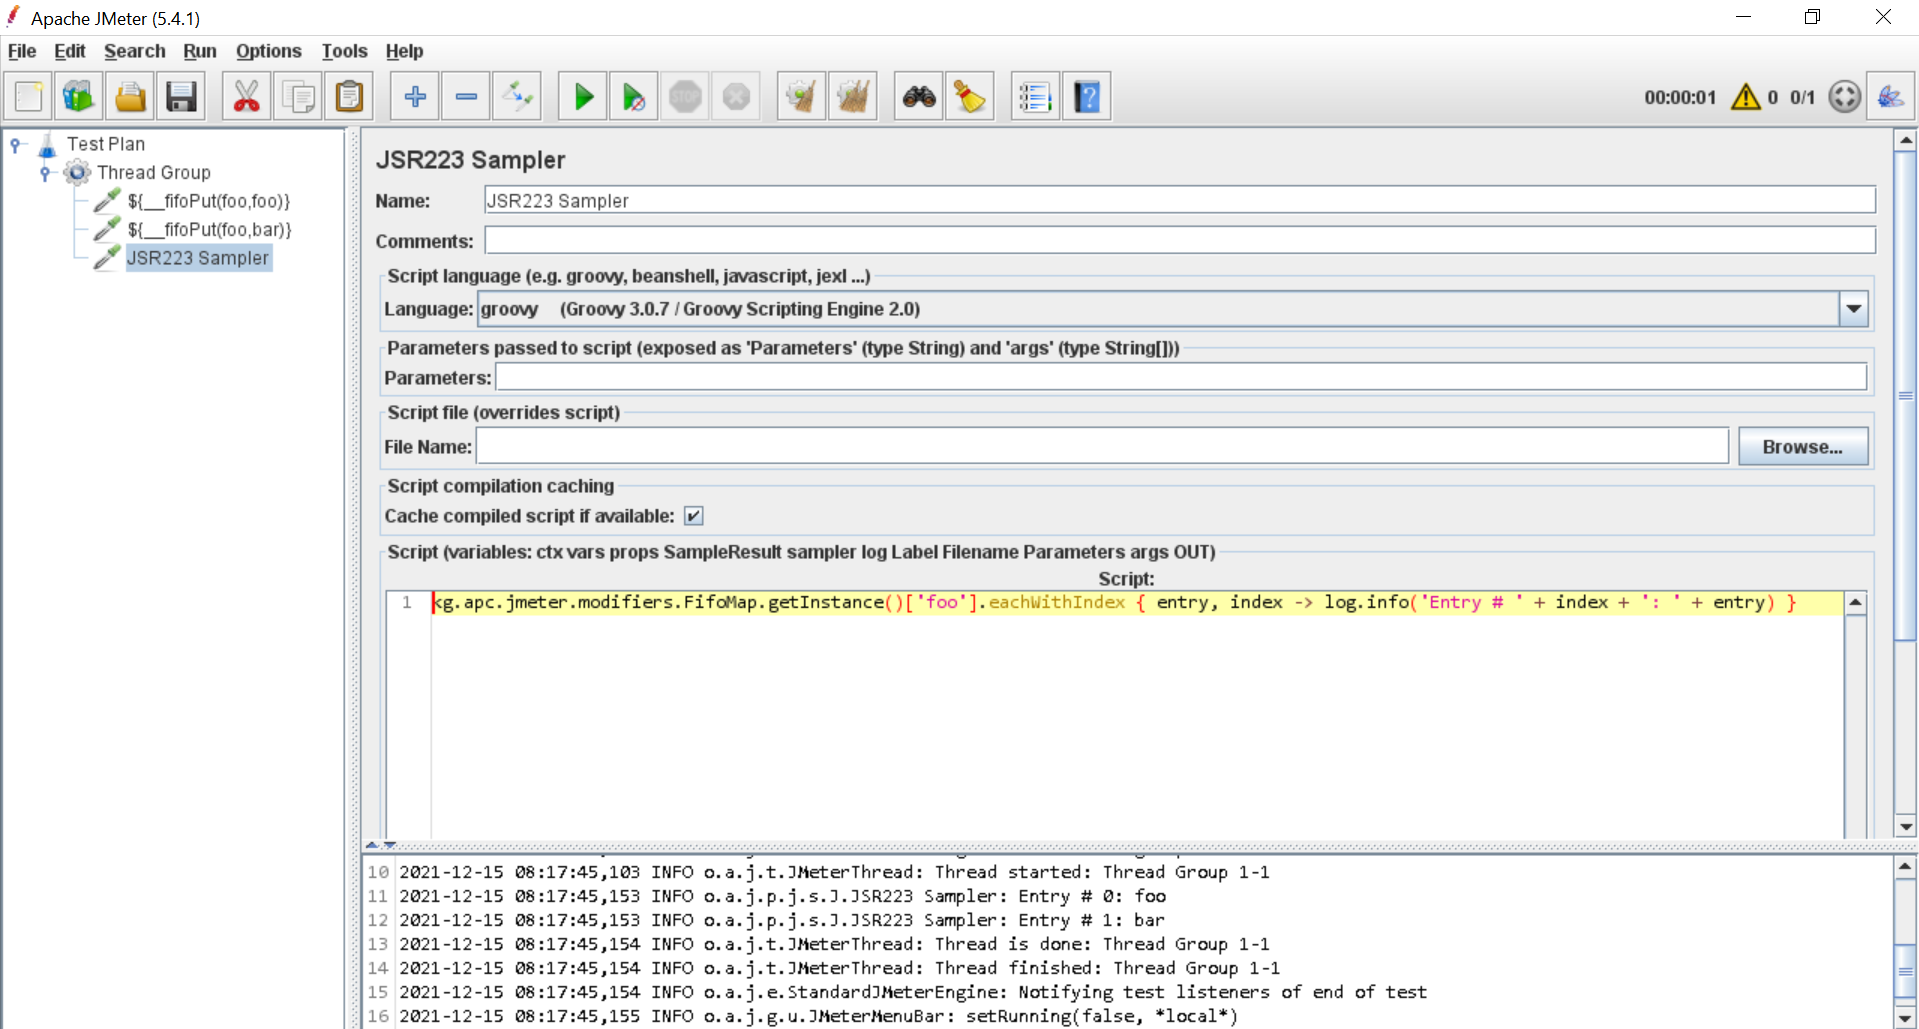Viewport: 1919px width, 1029px height.
Task: Click Start no pauses toolbar icon
Action: tap(633, 97)
